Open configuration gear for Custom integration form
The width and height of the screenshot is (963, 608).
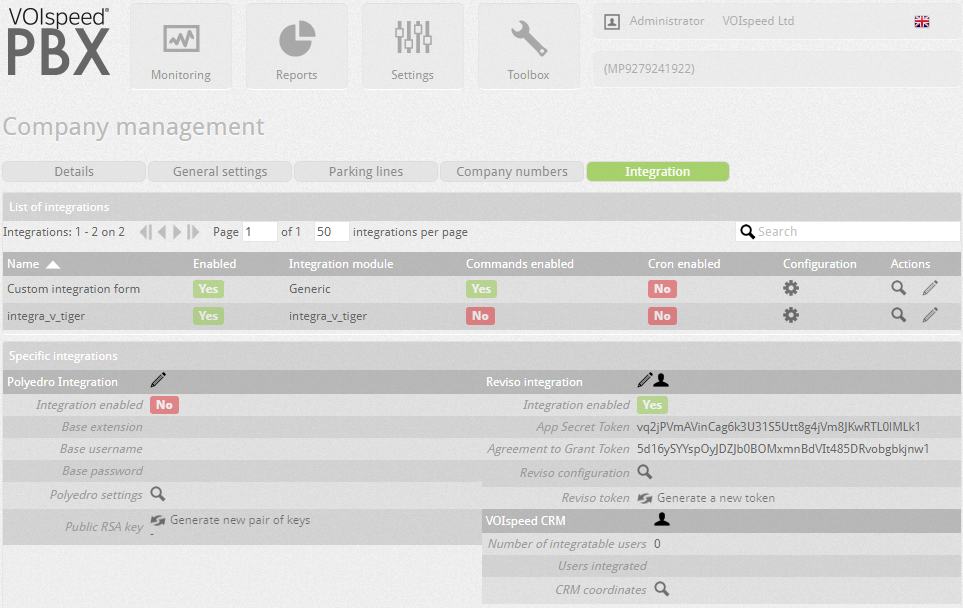point(791,288)
